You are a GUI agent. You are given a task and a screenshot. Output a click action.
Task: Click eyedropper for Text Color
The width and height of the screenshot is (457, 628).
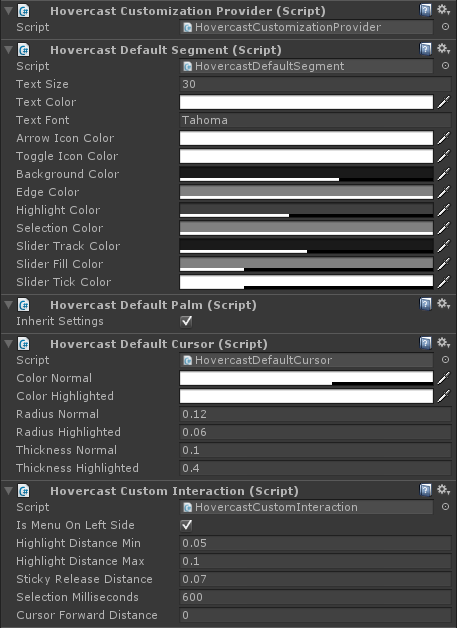coord(443,102)
